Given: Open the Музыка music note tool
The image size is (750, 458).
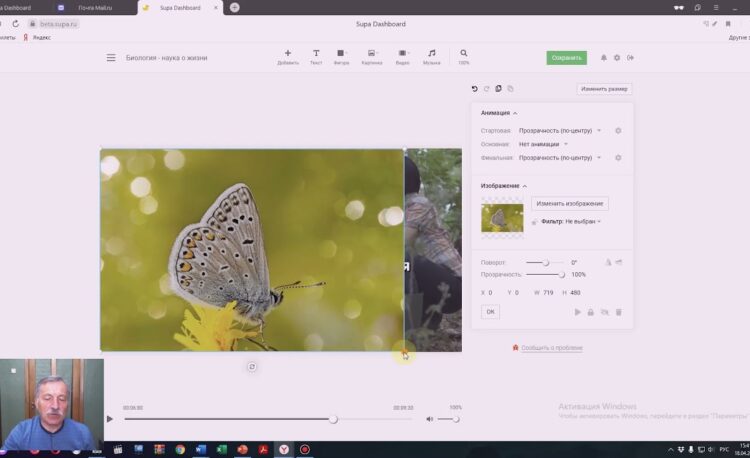Looking at the screenshot, I should tap(432, 54).
